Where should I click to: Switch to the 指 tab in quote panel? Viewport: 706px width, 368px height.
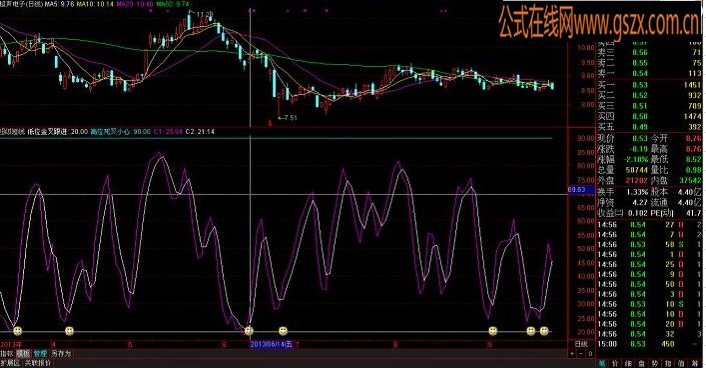668,363
